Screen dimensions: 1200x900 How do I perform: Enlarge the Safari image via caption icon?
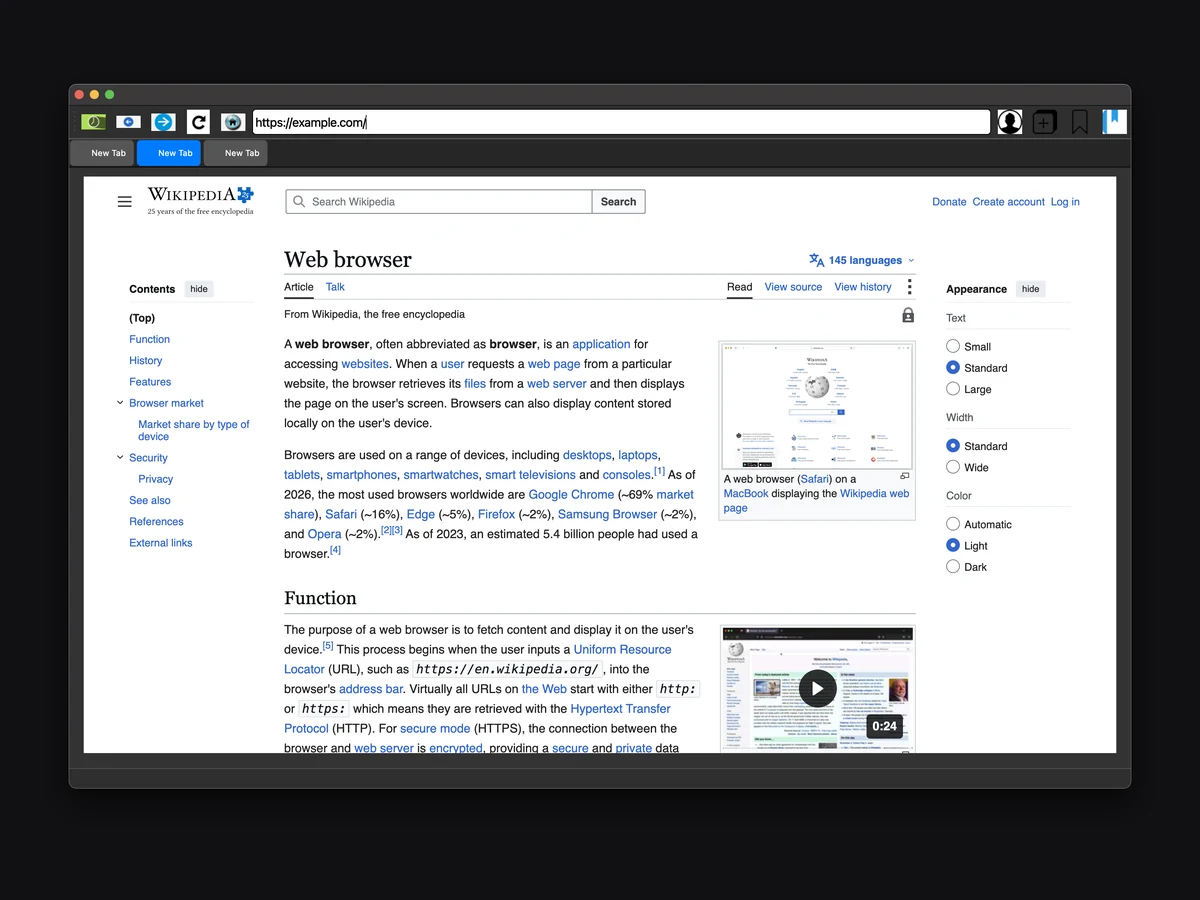click(x=905, y=476)
